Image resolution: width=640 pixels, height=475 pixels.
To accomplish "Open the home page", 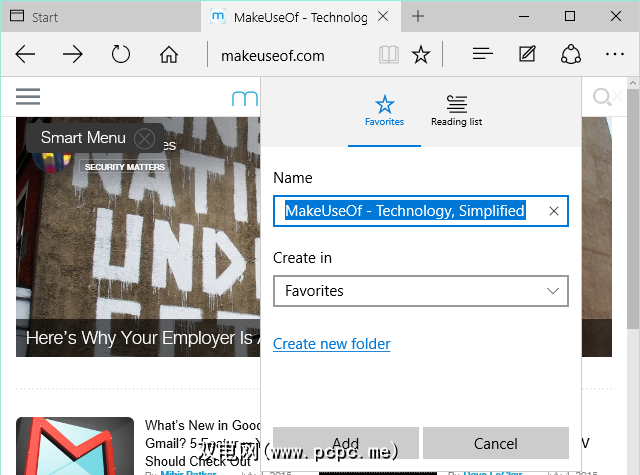I will pyautogui.click(x=169, y=54).
